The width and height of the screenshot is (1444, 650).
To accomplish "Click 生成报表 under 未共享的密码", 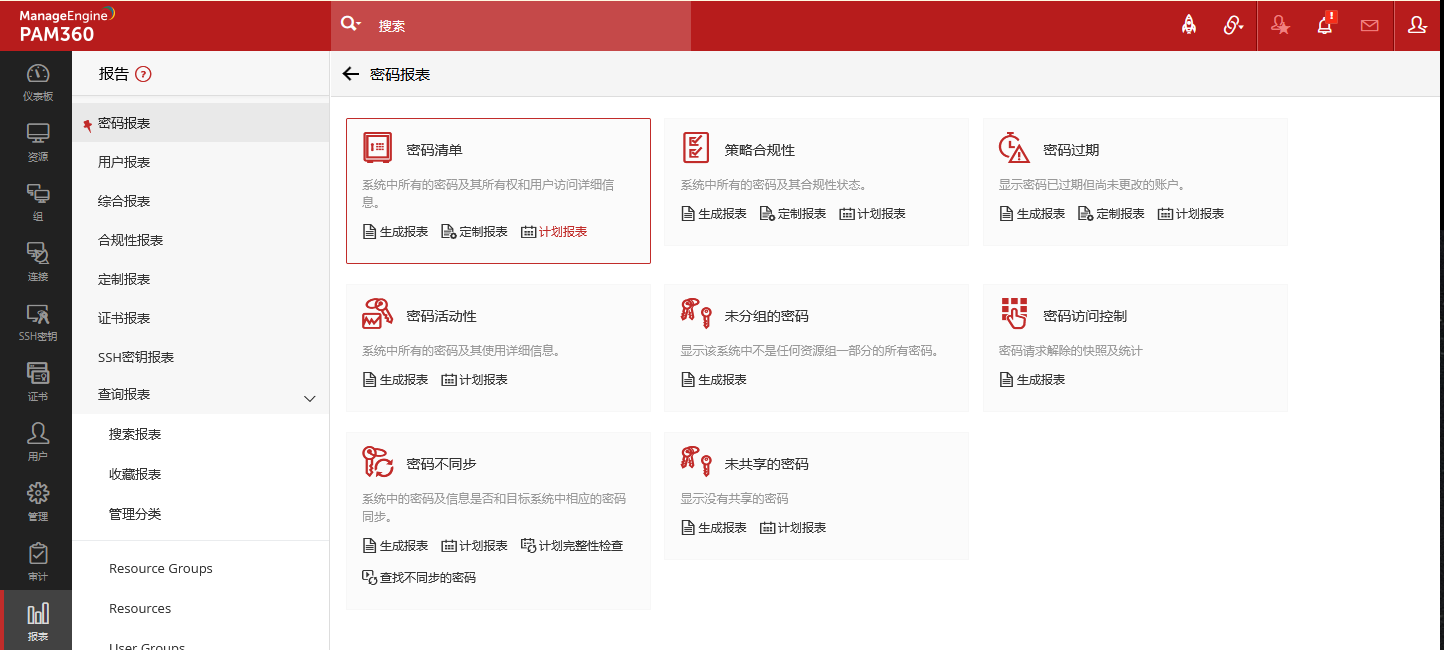I will point(714,527).
